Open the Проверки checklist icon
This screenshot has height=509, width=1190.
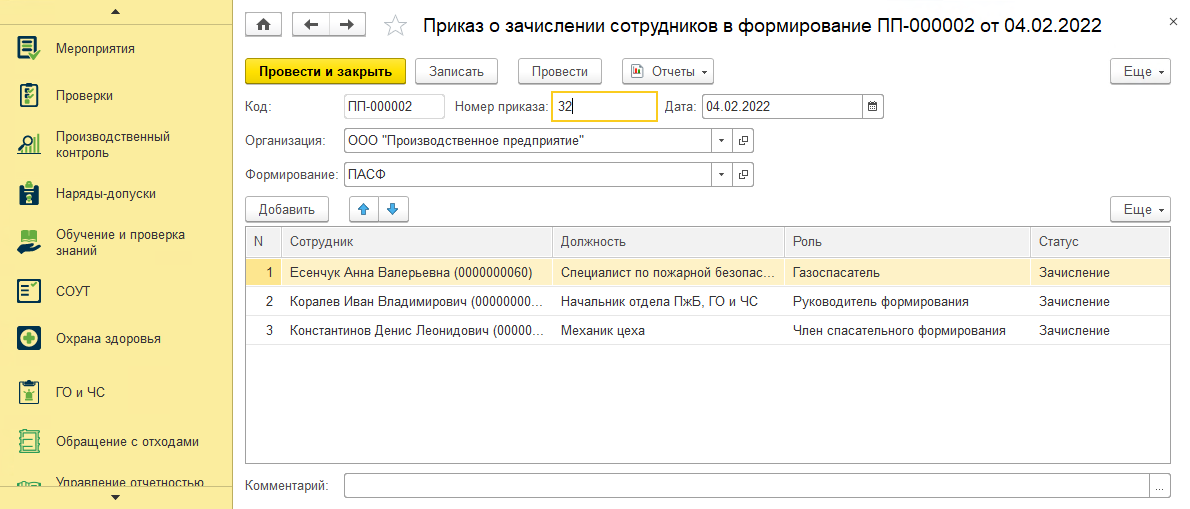29,96
